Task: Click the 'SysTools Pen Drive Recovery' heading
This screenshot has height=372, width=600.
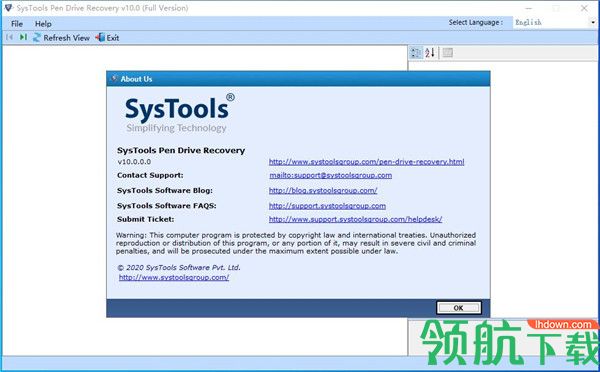Action: [181, 150]
